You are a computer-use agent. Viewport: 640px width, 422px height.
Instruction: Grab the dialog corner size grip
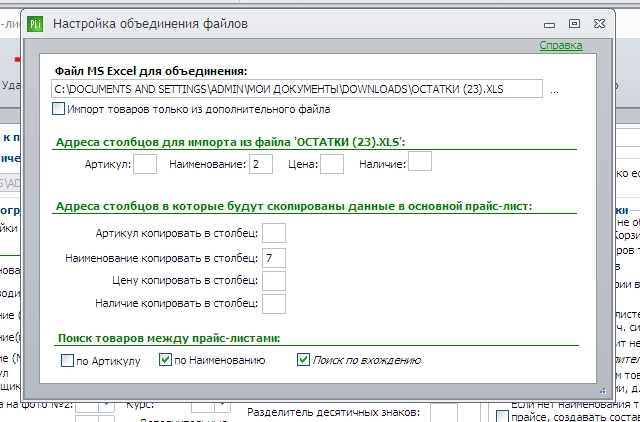pyautogui.click(x=603, y=391)
